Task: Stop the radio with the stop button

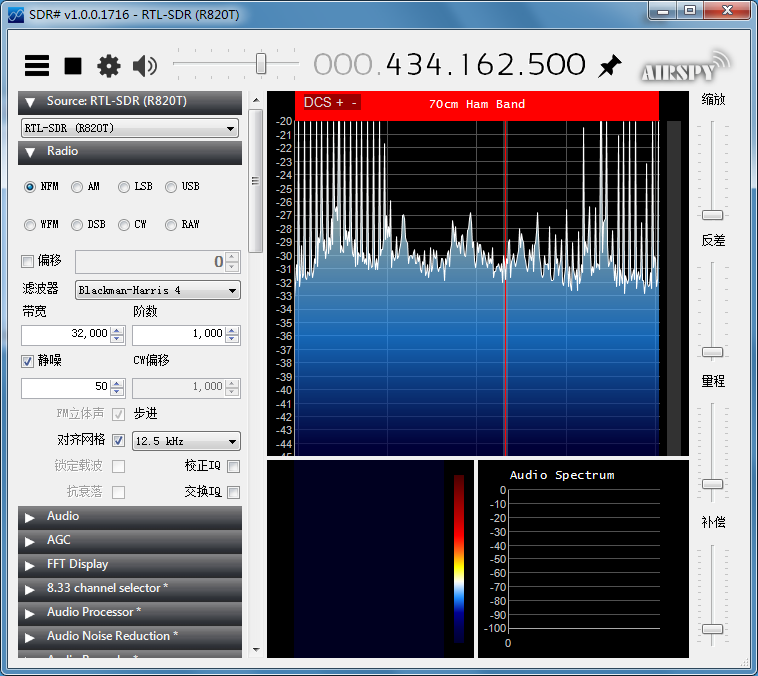Action: 73,66
